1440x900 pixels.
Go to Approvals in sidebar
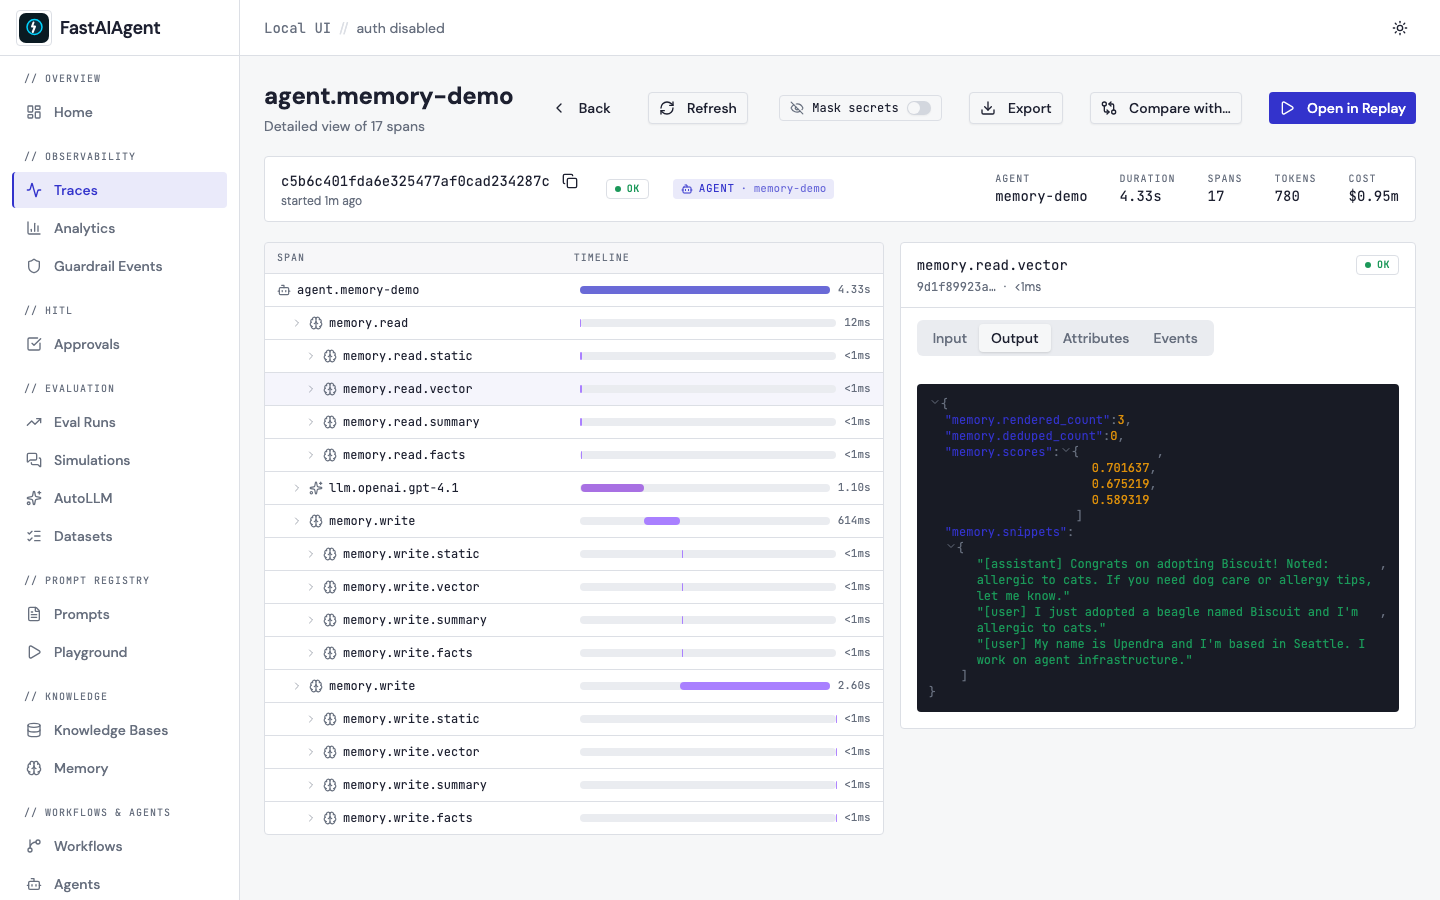click(x=120, y=344)
